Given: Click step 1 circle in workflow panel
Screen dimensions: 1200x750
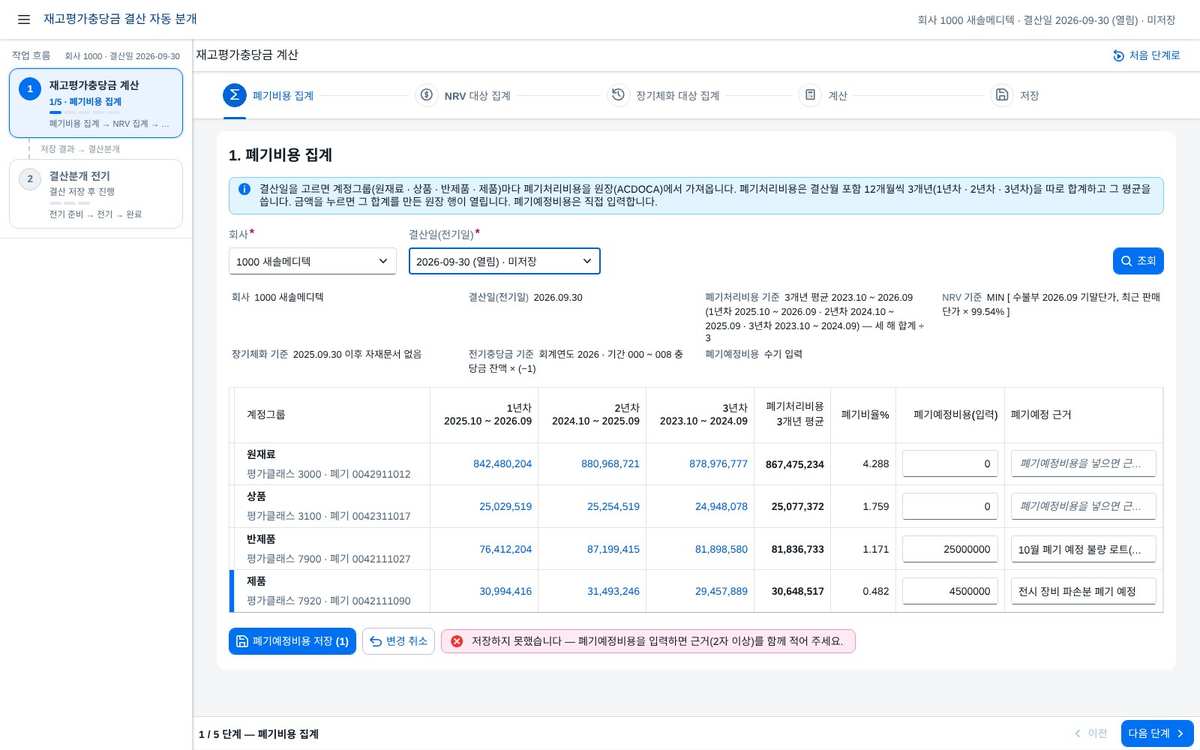Looking at the screenshot, I should (x=30, y=89).
